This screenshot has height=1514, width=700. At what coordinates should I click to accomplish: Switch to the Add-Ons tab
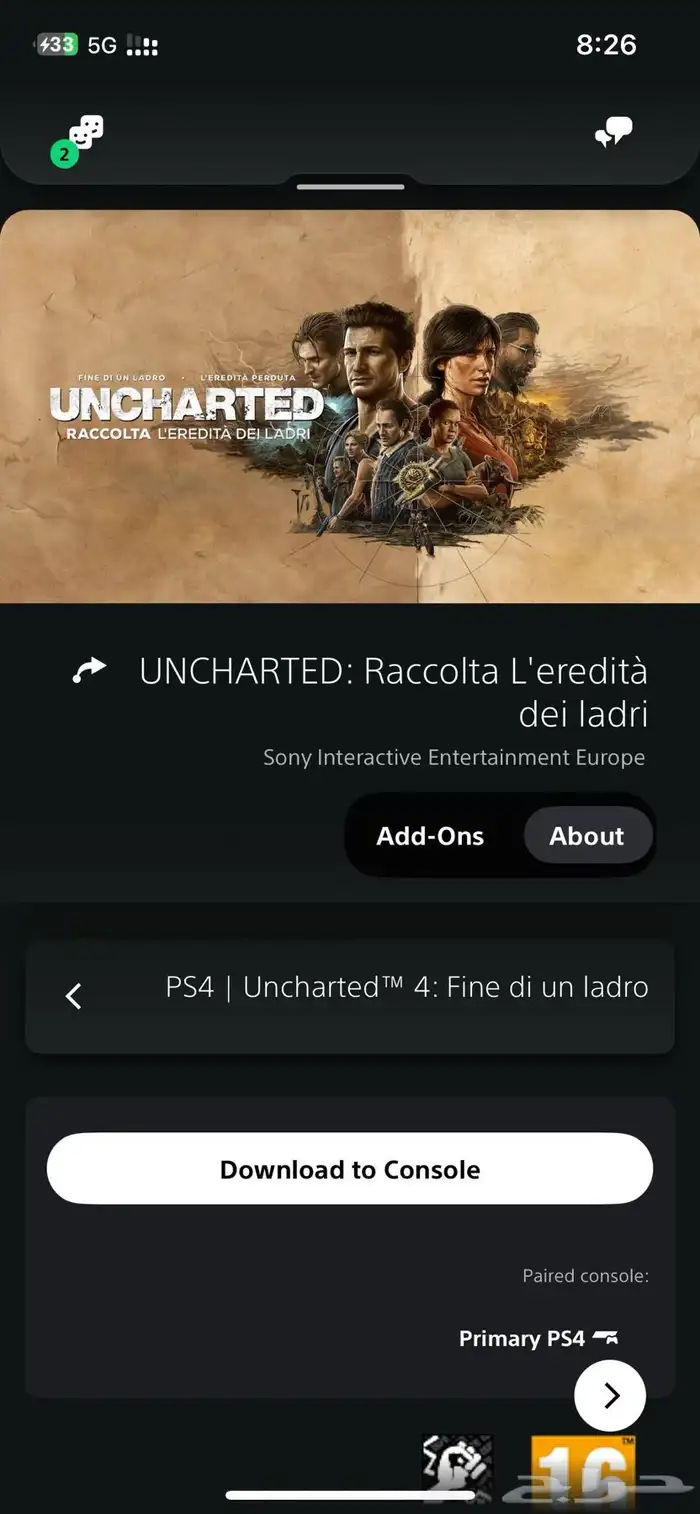(x=430, y=836)
